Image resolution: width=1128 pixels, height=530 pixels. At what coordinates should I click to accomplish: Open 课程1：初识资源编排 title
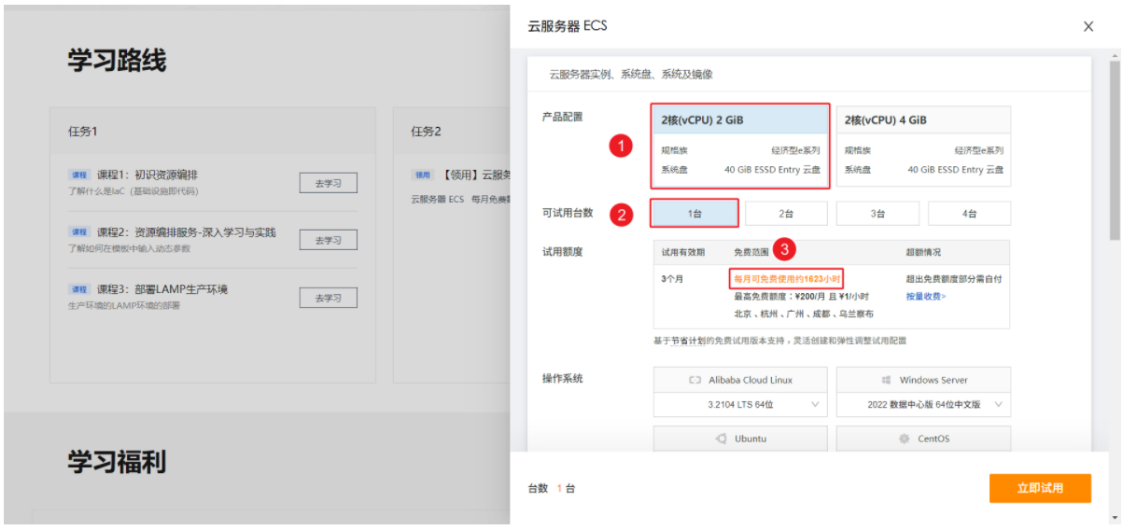coord(147,175)
